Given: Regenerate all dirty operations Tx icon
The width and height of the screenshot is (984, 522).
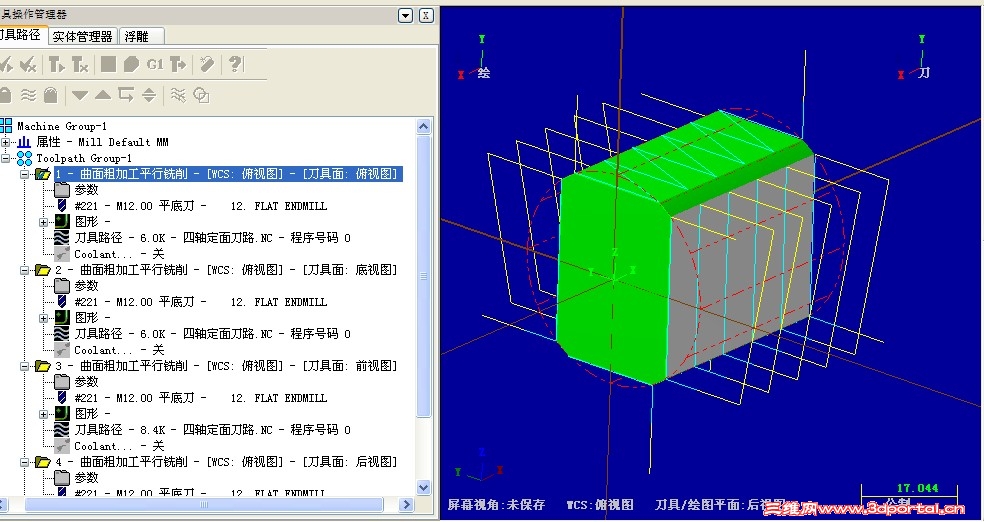Looking at the screenshot, I should pos(80,64).
